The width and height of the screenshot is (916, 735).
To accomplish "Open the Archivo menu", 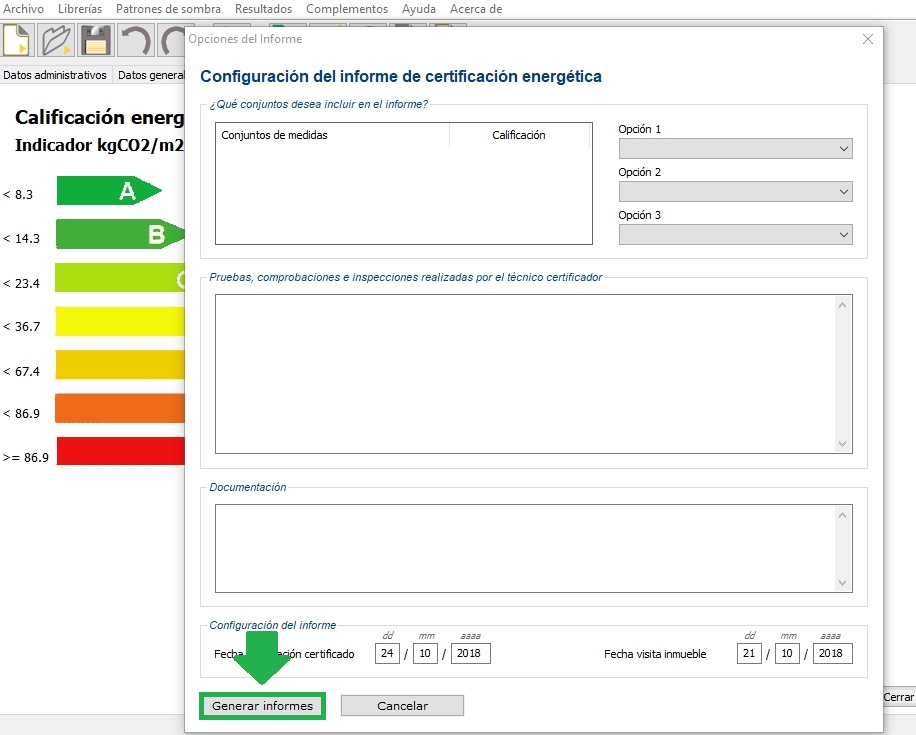I will pyautogui.click(x=24, y=9).
